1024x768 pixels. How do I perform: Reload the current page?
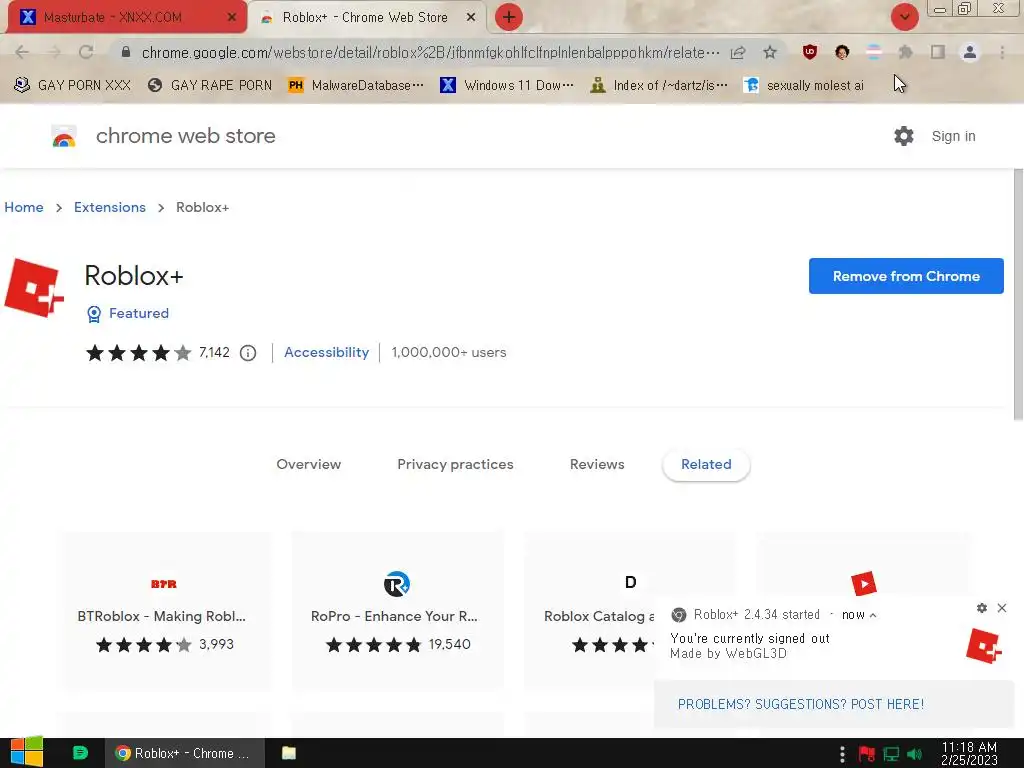coord(86,52)
